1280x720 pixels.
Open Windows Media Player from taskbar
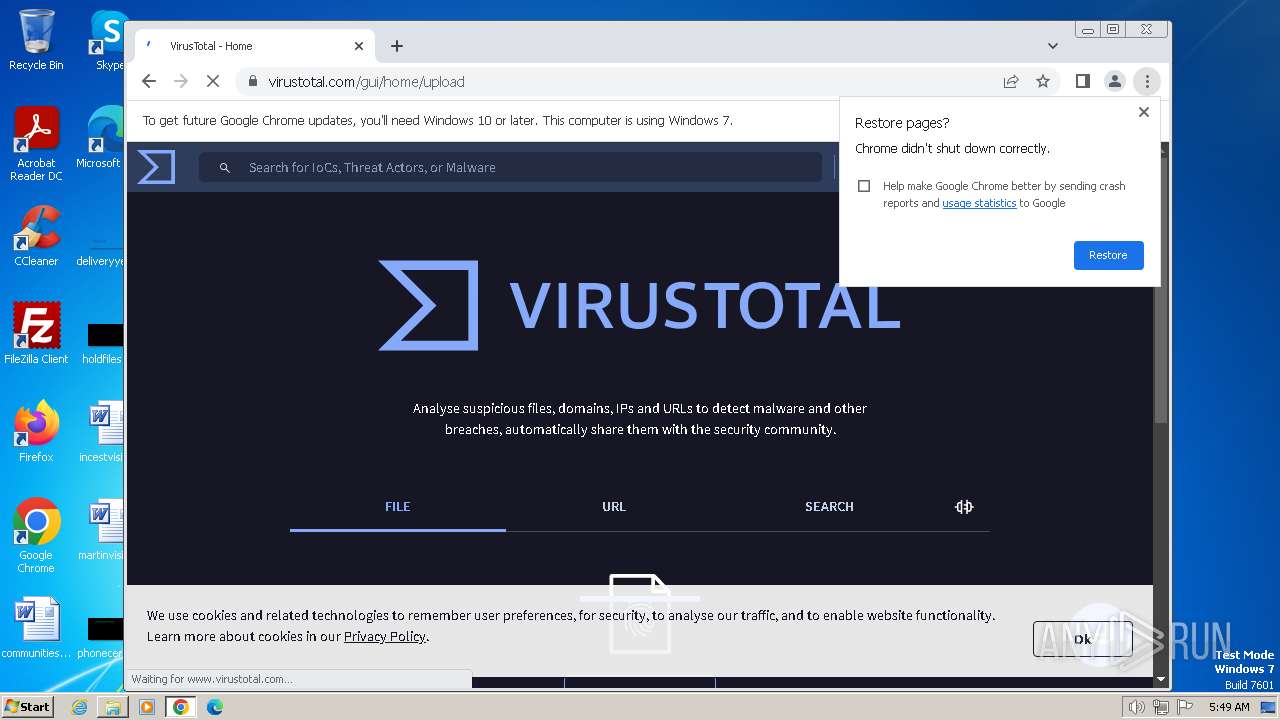(147, 707)
